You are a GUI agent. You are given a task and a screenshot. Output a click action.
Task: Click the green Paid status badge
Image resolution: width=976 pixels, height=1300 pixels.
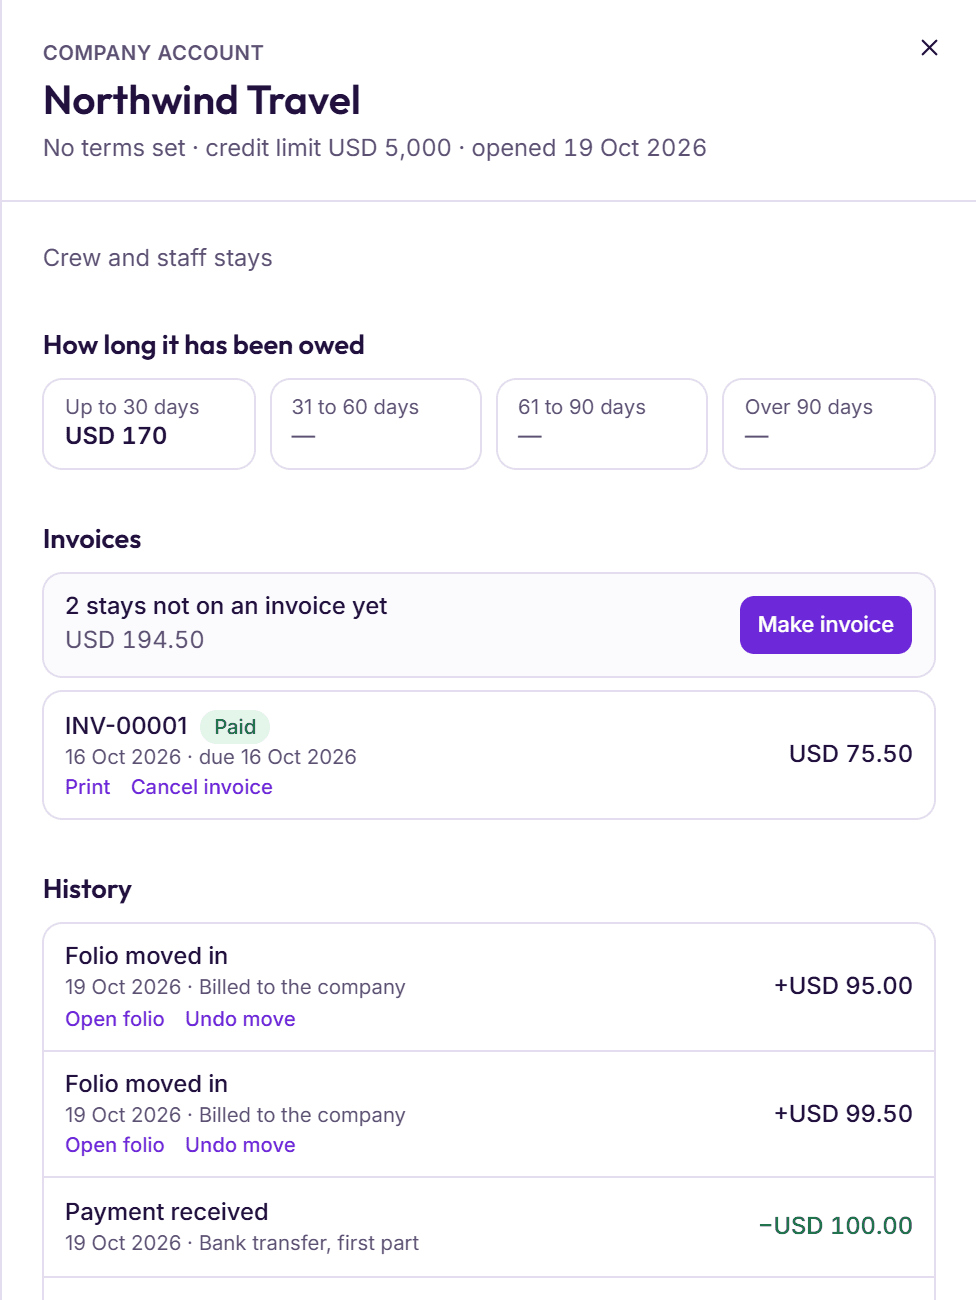(235, 727)
